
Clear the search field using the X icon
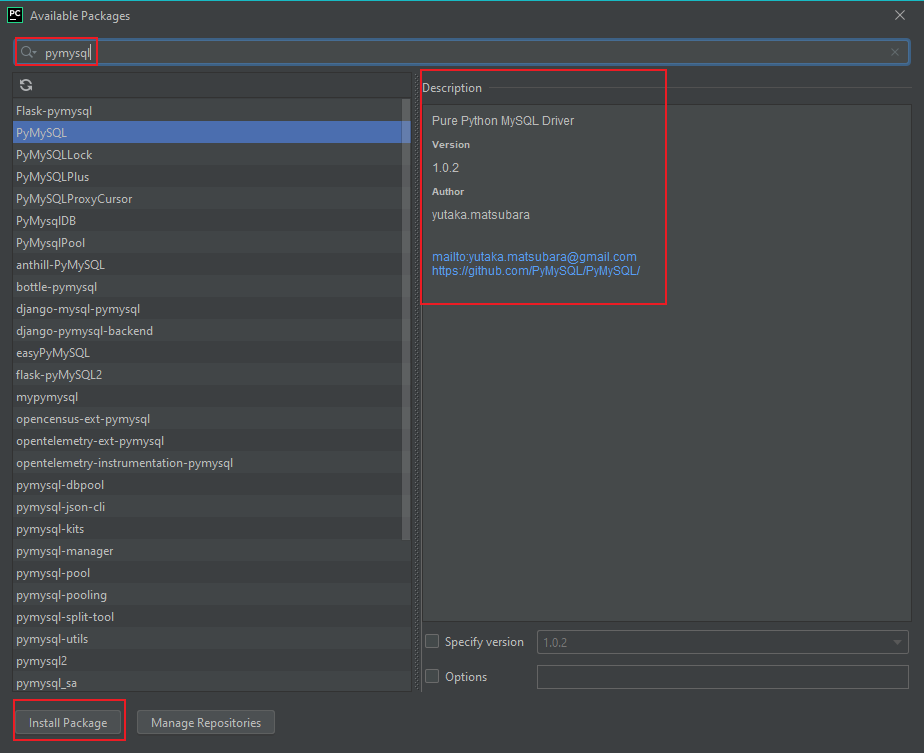click(894, 52)
